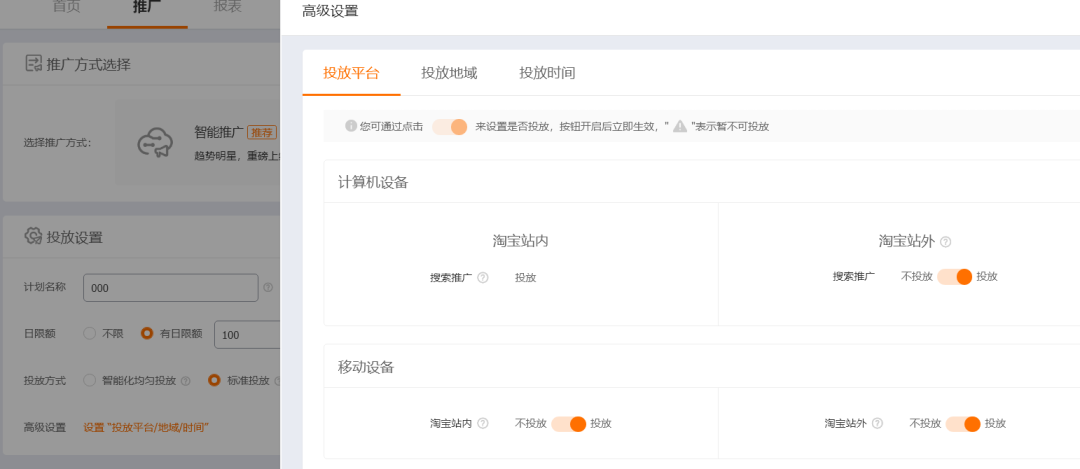Screen dimensions: 1080x469
Task: Click help icon next to 淘宝站外 heading
Action: pyautogui.click(x=945, y=242)
